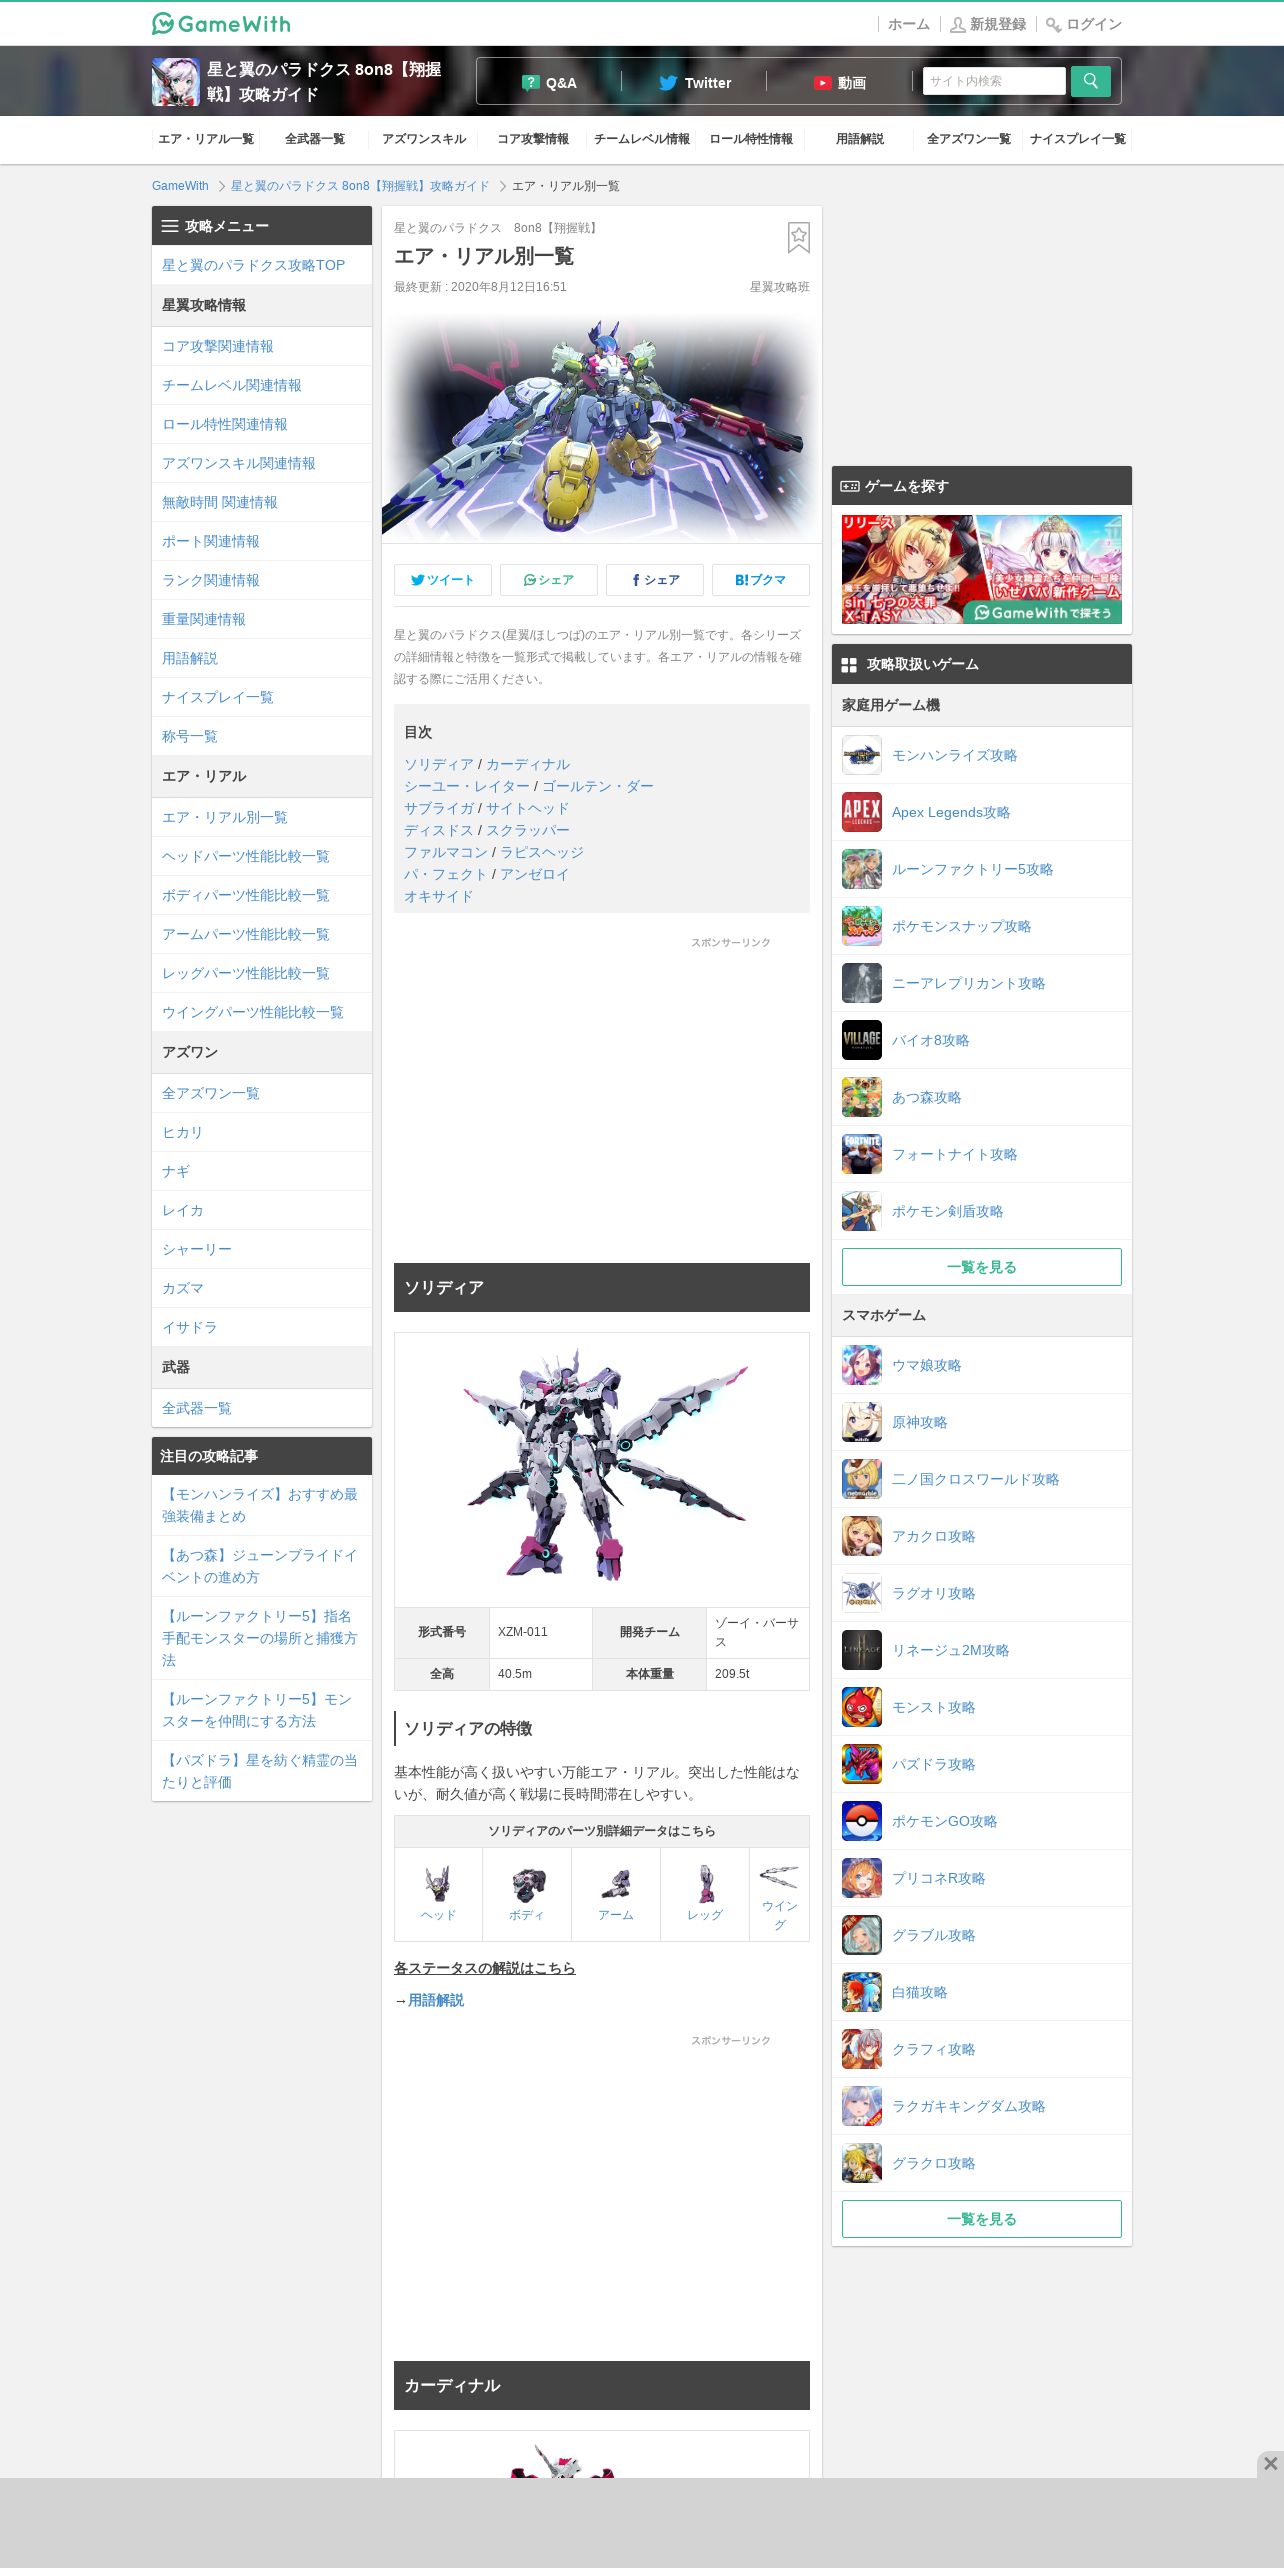Jump to ファルマコン in the table of contents
This screenshot has width=1284, height=2568.
click(x=446, y=852)
